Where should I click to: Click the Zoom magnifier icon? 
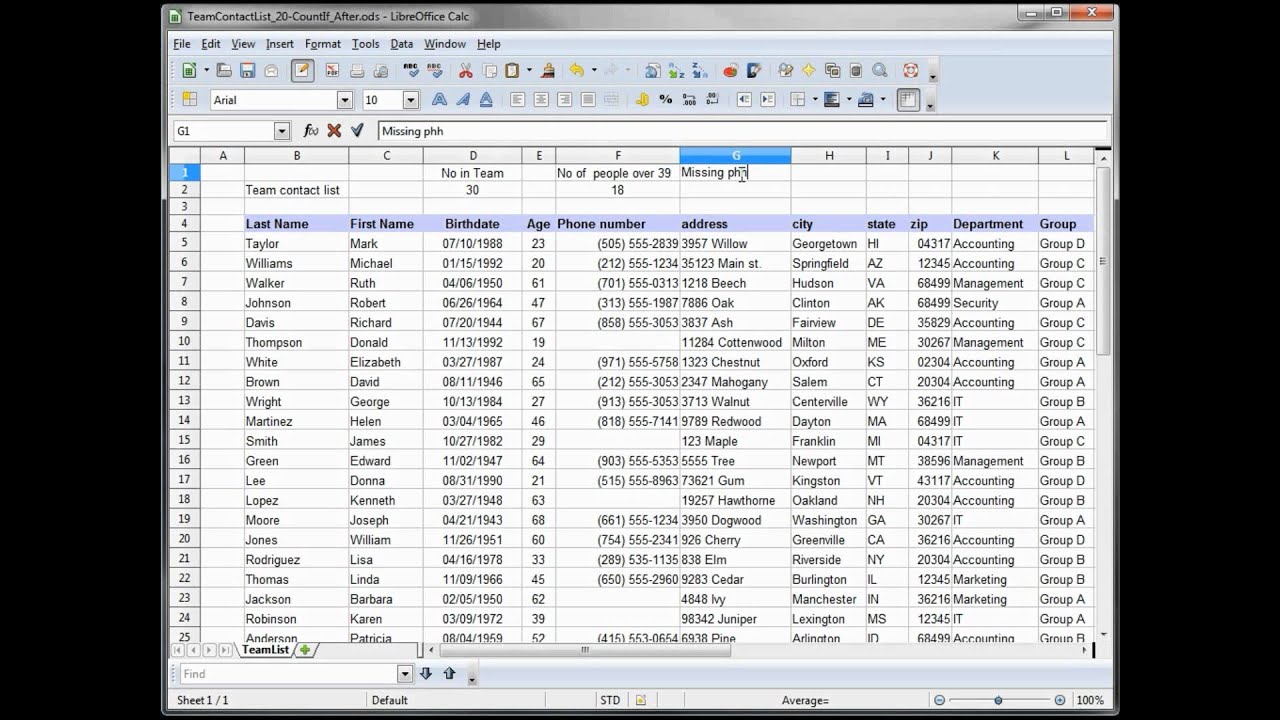coord(880,71)
